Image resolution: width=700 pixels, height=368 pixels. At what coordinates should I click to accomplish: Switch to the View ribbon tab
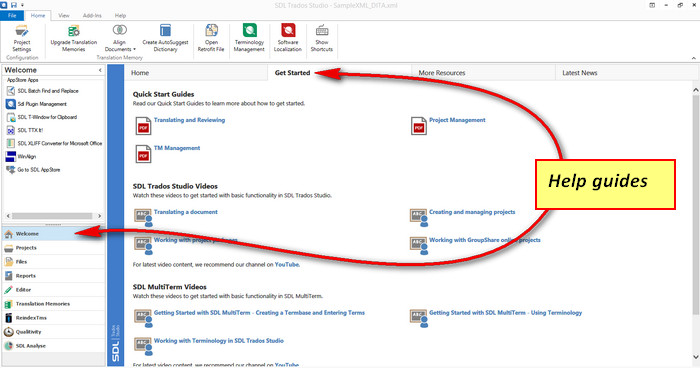click(x=64, y=15)
